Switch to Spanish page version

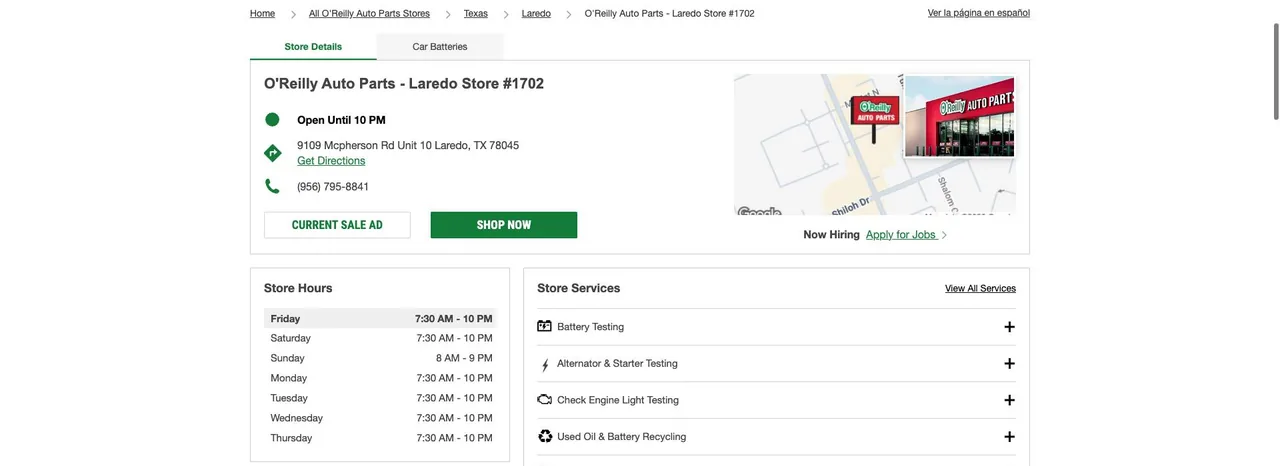(979, 13)
